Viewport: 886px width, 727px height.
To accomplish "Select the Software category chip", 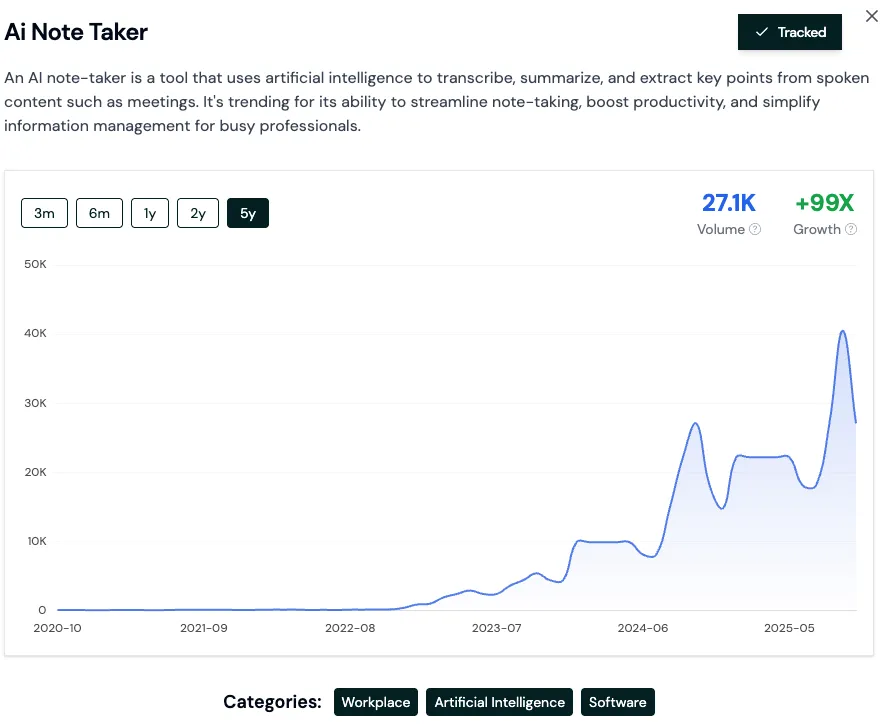I will pos(617,701).
